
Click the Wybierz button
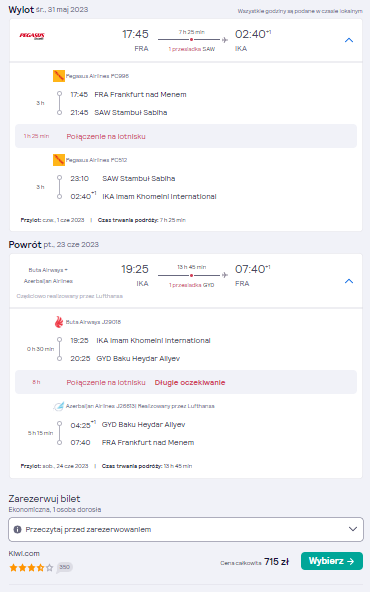(x=332, y=561)
